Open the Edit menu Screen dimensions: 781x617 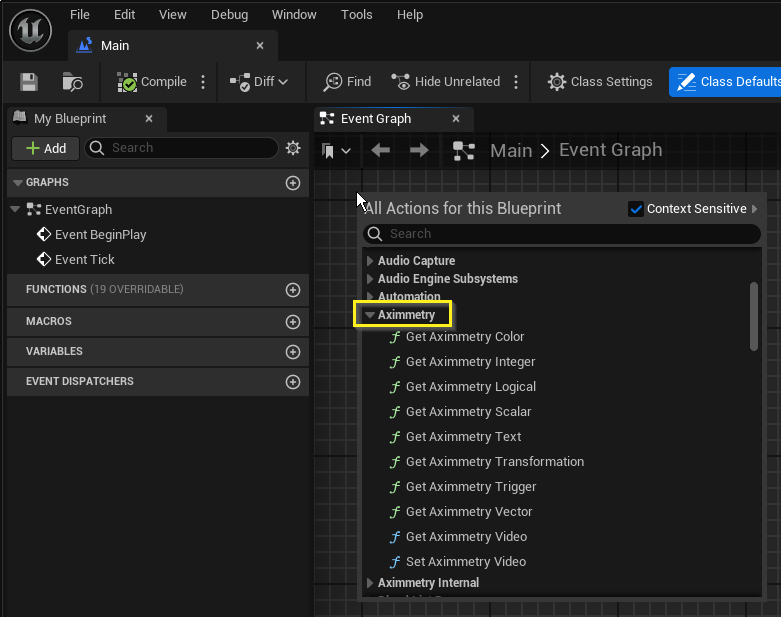click(125, 14)
